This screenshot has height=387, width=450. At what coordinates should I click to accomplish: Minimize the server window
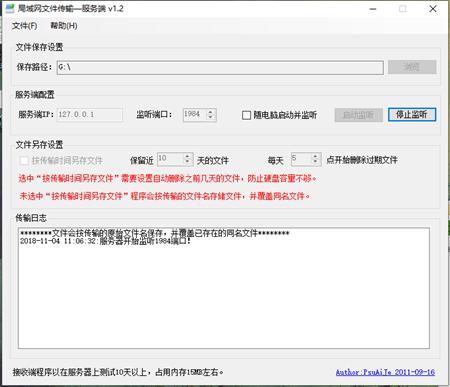pos(373,9)
